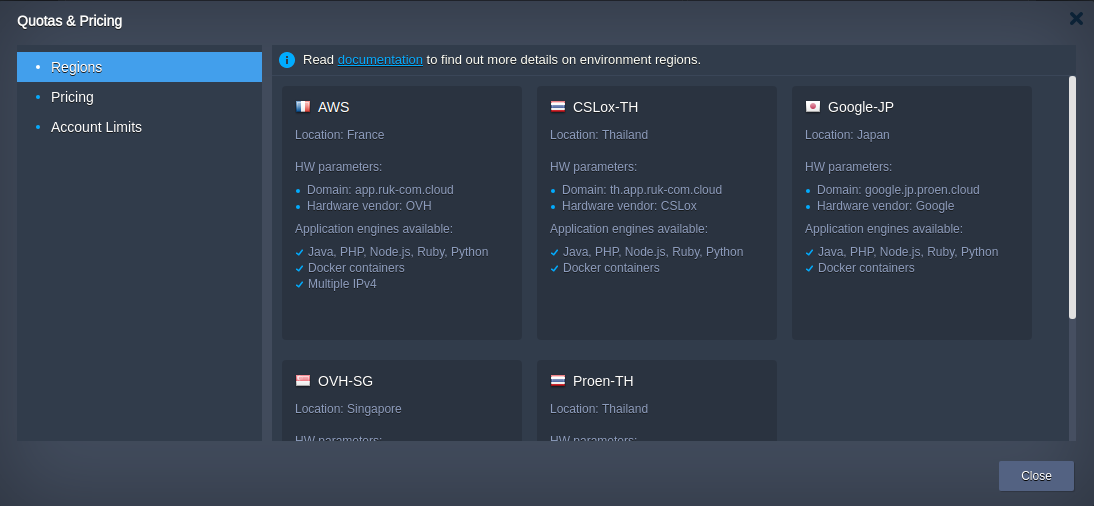Click the blue info icon before Read documentation
This screenshot has width=1094, height=506.
pyautogui.click(x=287, y=60)
